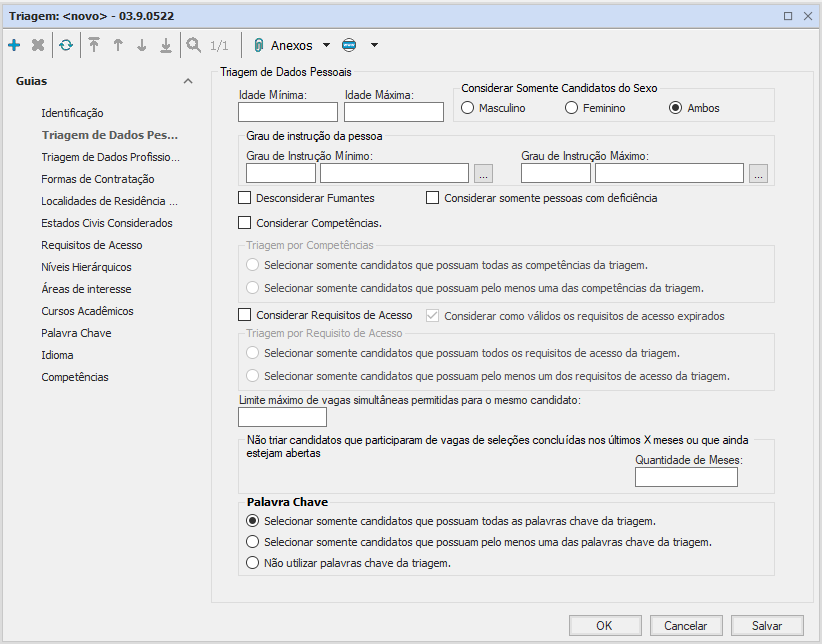Select the Masculino radio button
This screenshot has height=644, width=822.
pyautogui.click(x=468, y=108)
